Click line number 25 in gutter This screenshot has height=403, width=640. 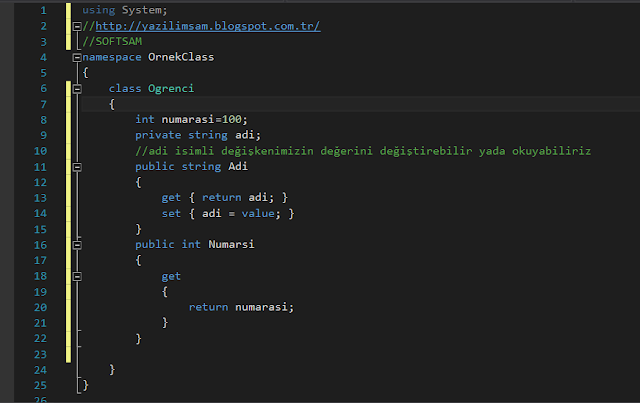coord(40,385)
